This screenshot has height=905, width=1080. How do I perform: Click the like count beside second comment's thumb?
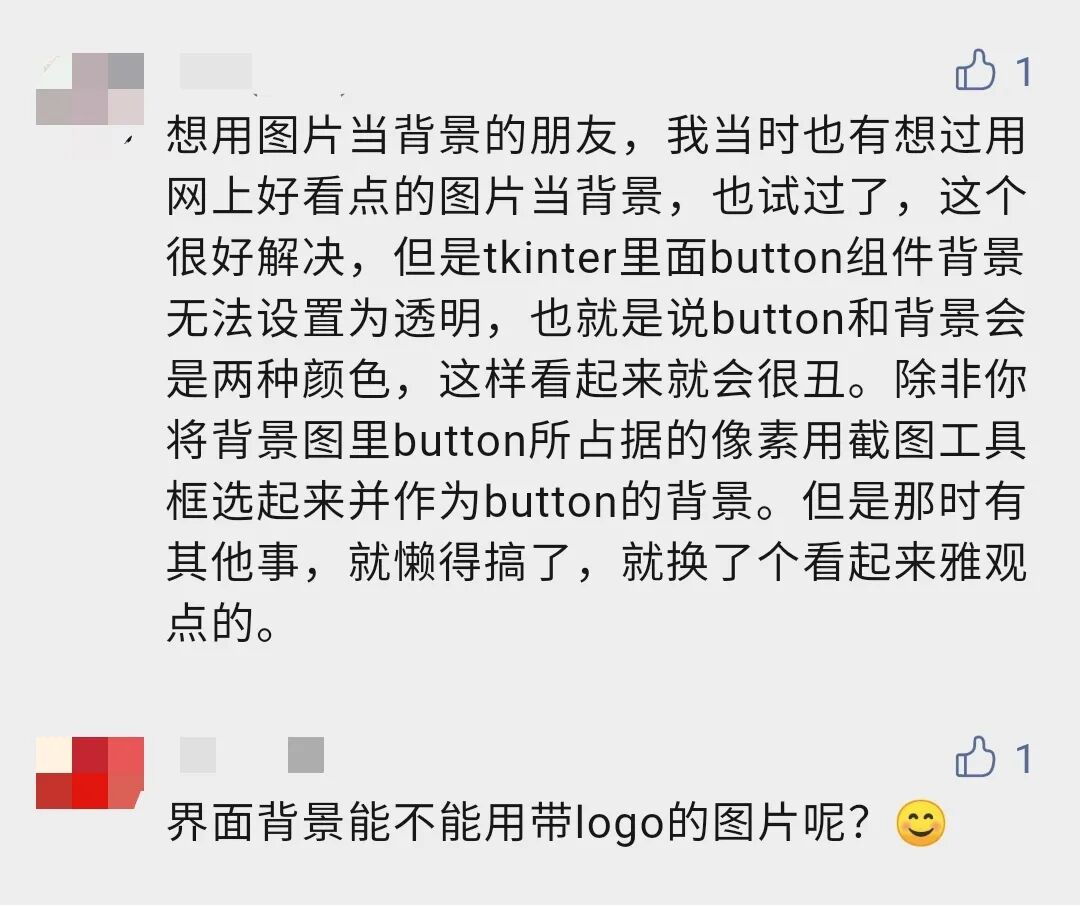(x=1024, y=759)
